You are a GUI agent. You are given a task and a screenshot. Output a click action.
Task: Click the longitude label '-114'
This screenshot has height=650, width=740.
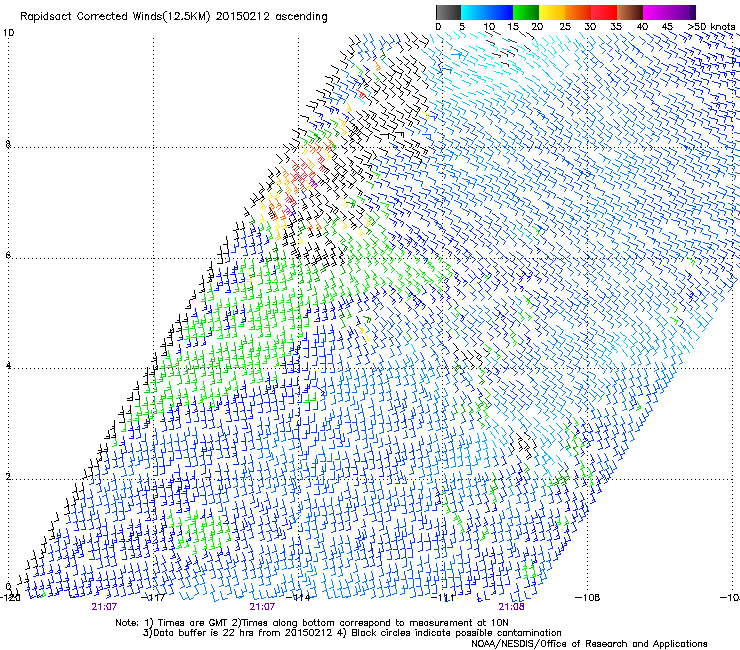tap(299, 598)
